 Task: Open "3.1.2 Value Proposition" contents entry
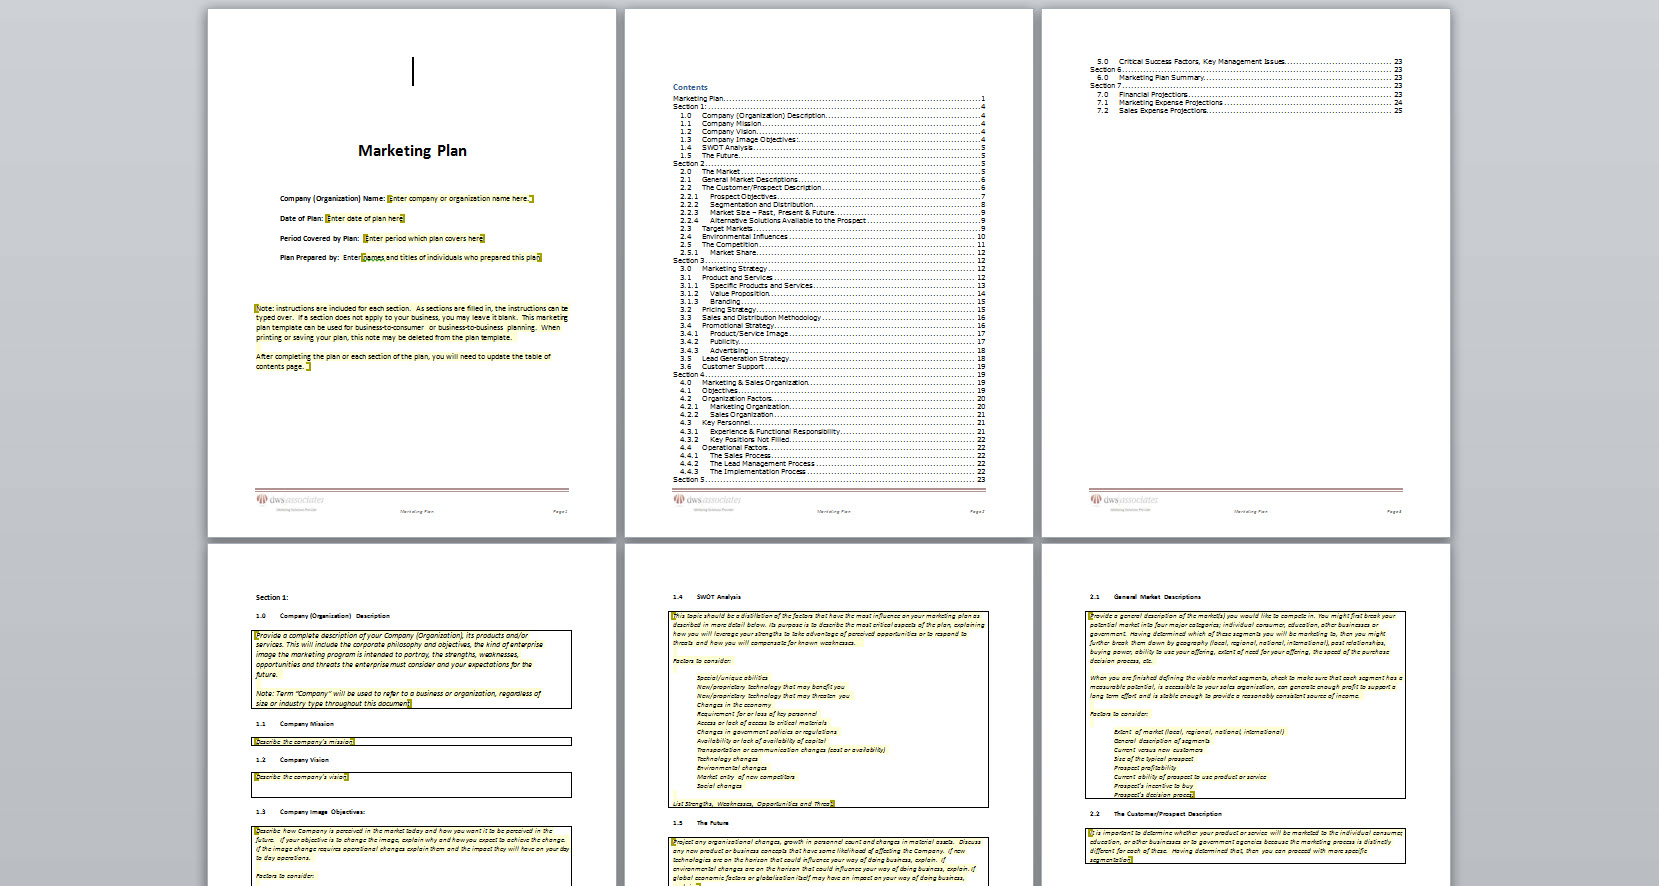point(832,294)
